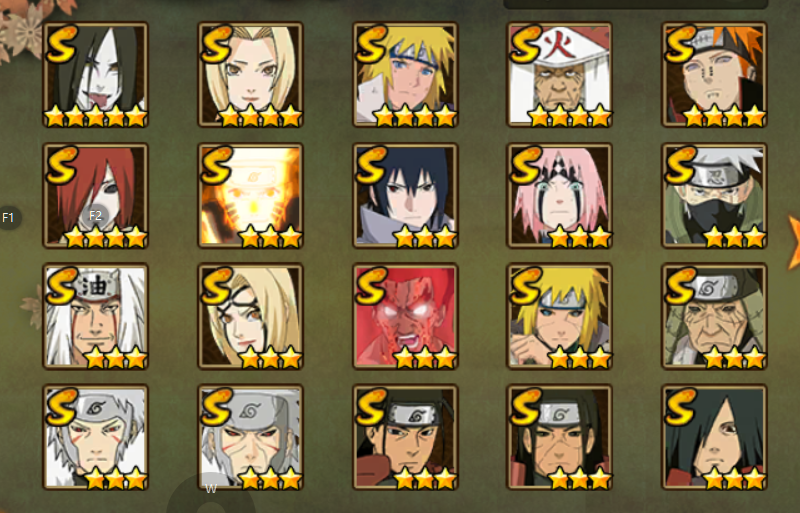Choose the blonde Tsunade portrait in top row
Screen dimensions: 800x513
pyautogui.click(x=251, y=75)
